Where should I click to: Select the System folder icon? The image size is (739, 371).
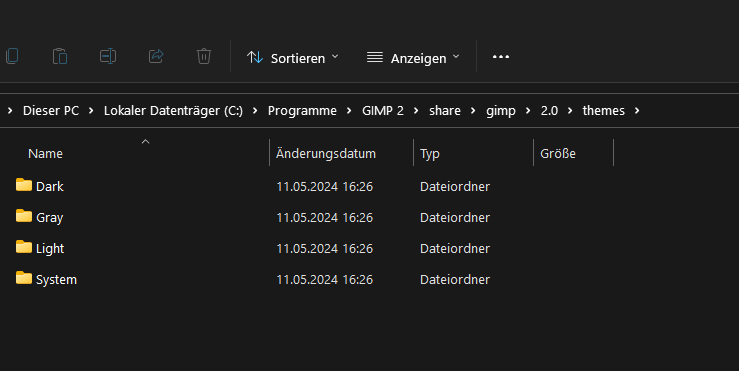(24, 278)
